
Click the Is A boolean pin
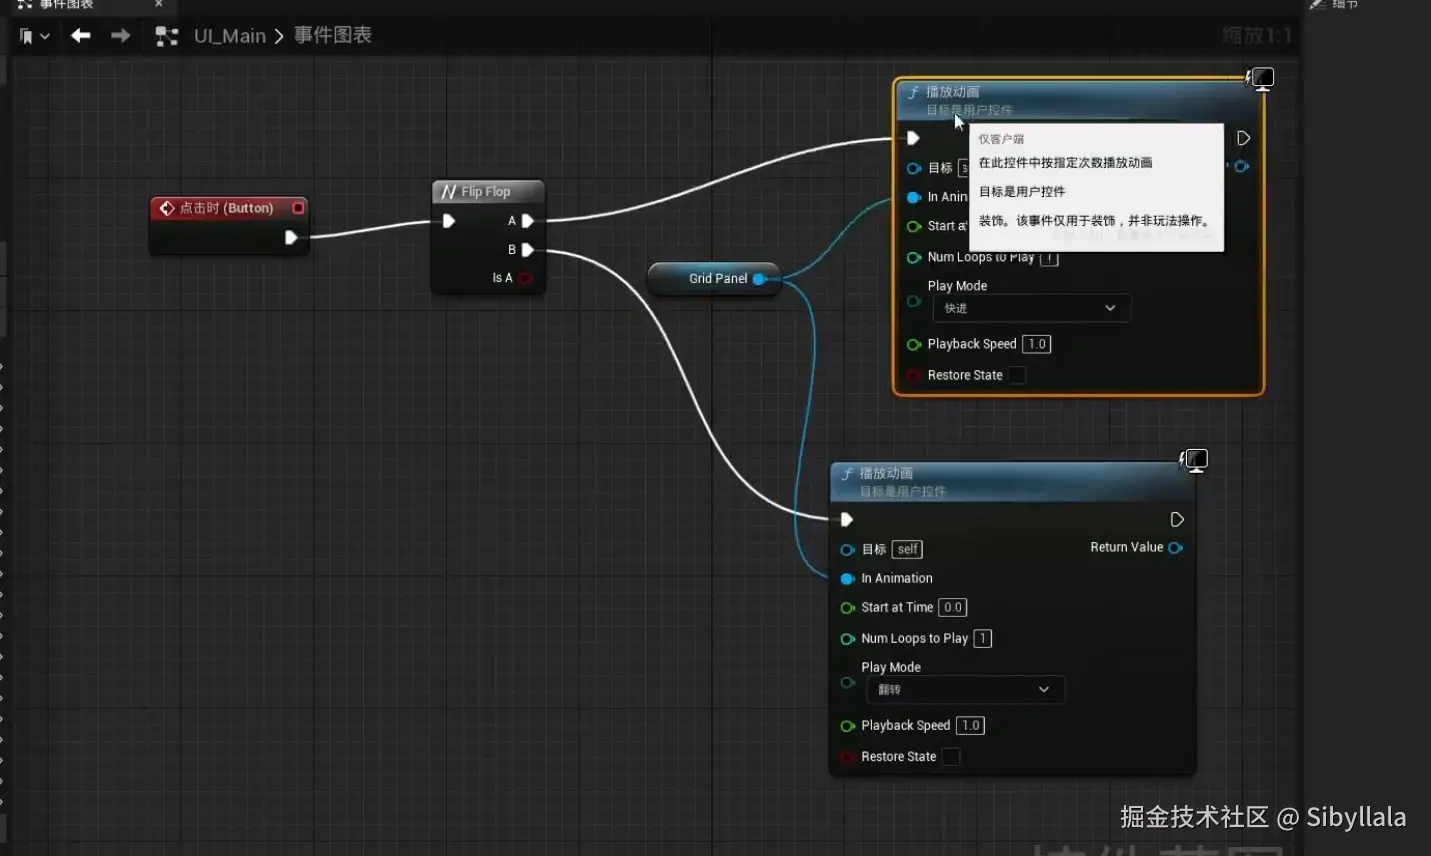(526, 278)
